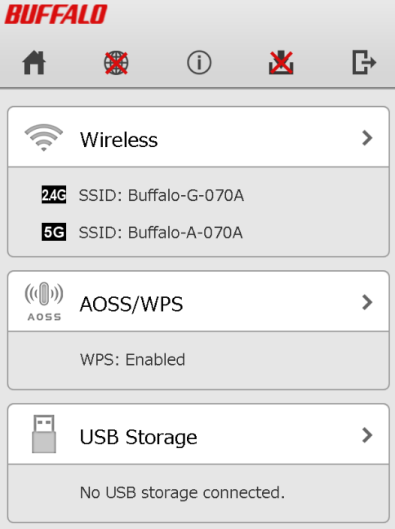Click the logout door-arrow icon
395x529 pixels.
pyautogui.click(x=364, y=62)
